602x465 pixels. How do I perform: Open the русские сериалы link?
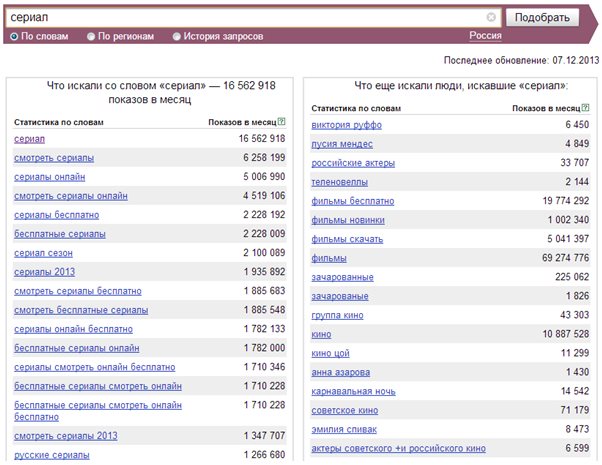tap(52, 455)
